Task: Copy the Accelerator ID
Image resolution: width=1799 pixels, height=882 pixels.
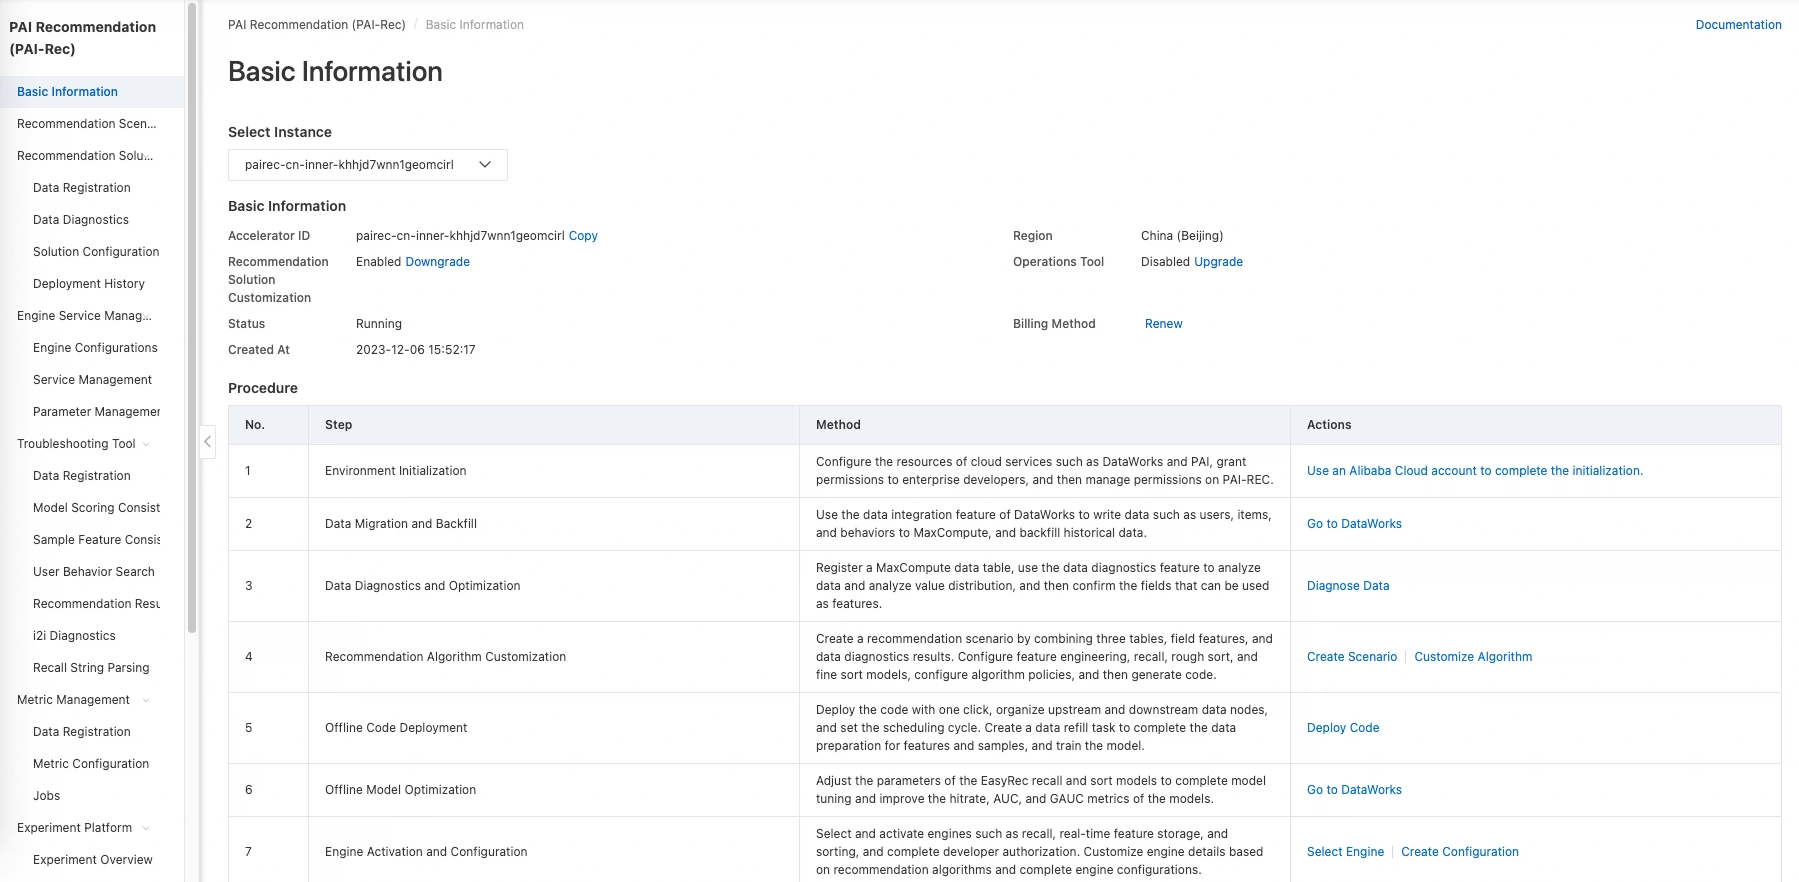Action: coord(583,236)
